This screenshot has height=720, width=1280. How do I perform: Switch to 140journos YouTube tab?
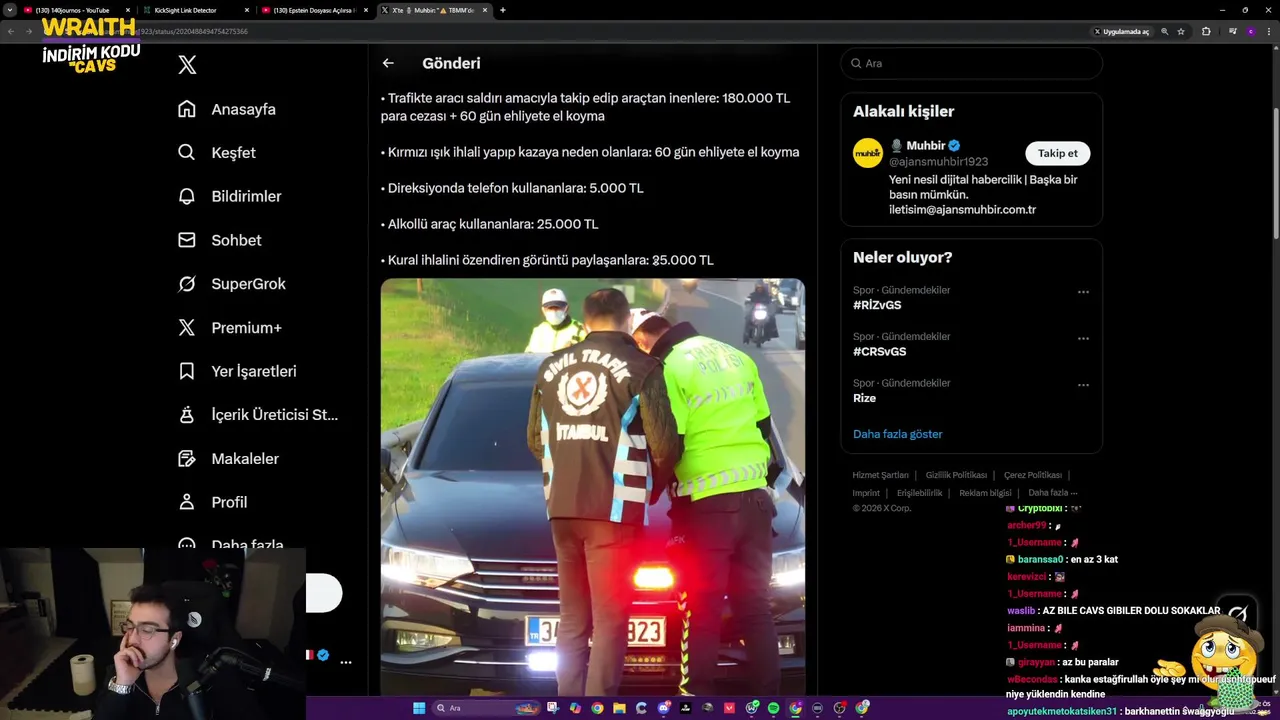(x=75, y=10)
